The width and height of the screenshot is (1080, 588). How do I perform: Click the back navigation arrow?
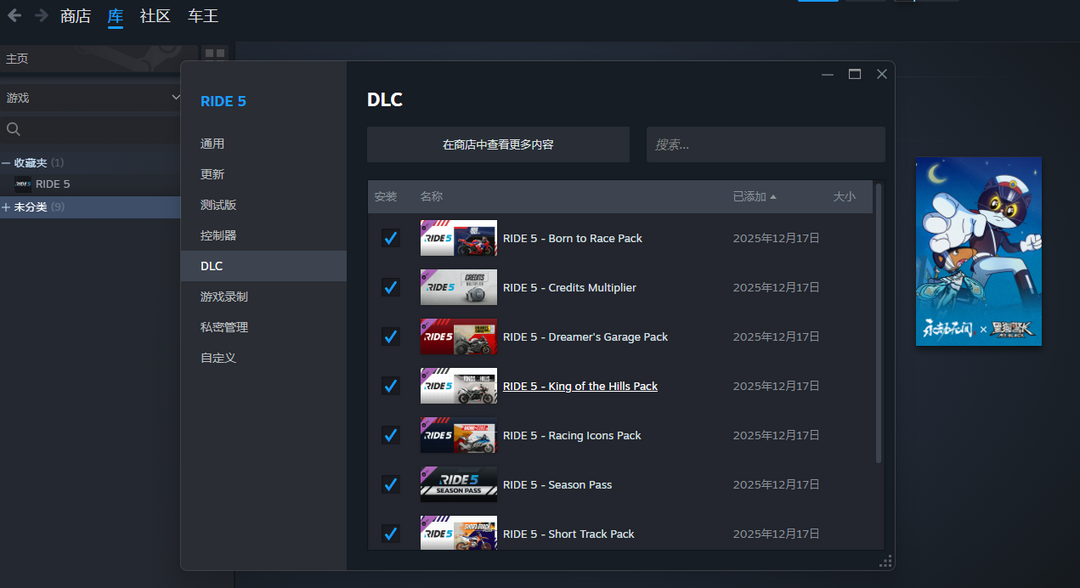point(14,15)
